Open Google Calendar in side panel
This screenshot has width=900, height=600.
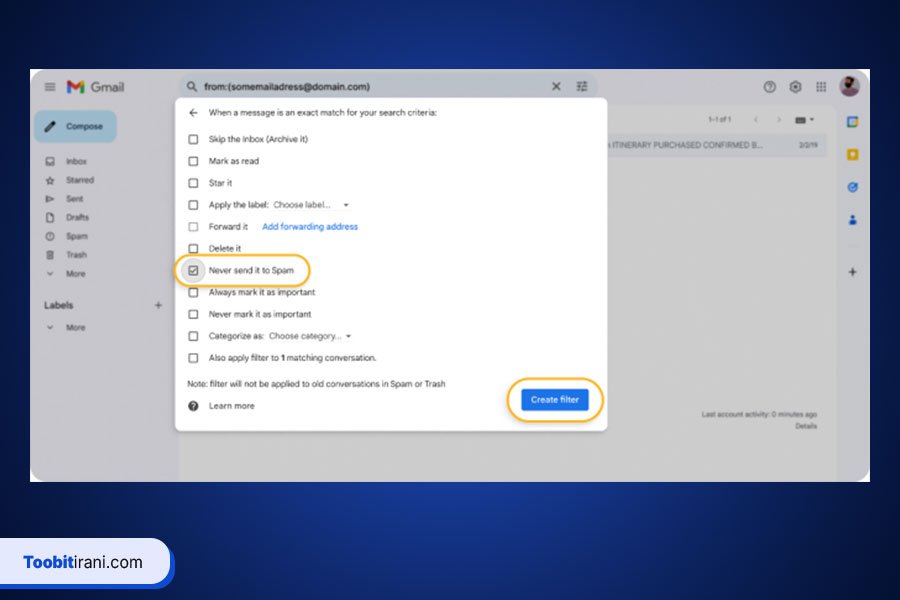(x=852, y=122)
